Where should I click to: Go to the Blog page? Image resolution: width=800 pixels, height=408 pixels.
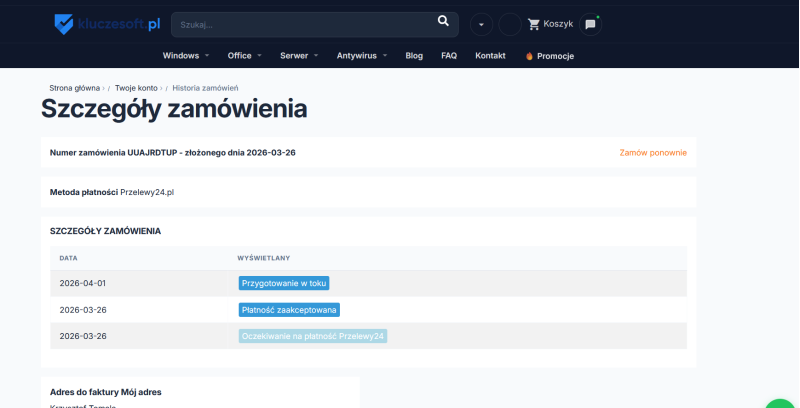pos(414,56)
